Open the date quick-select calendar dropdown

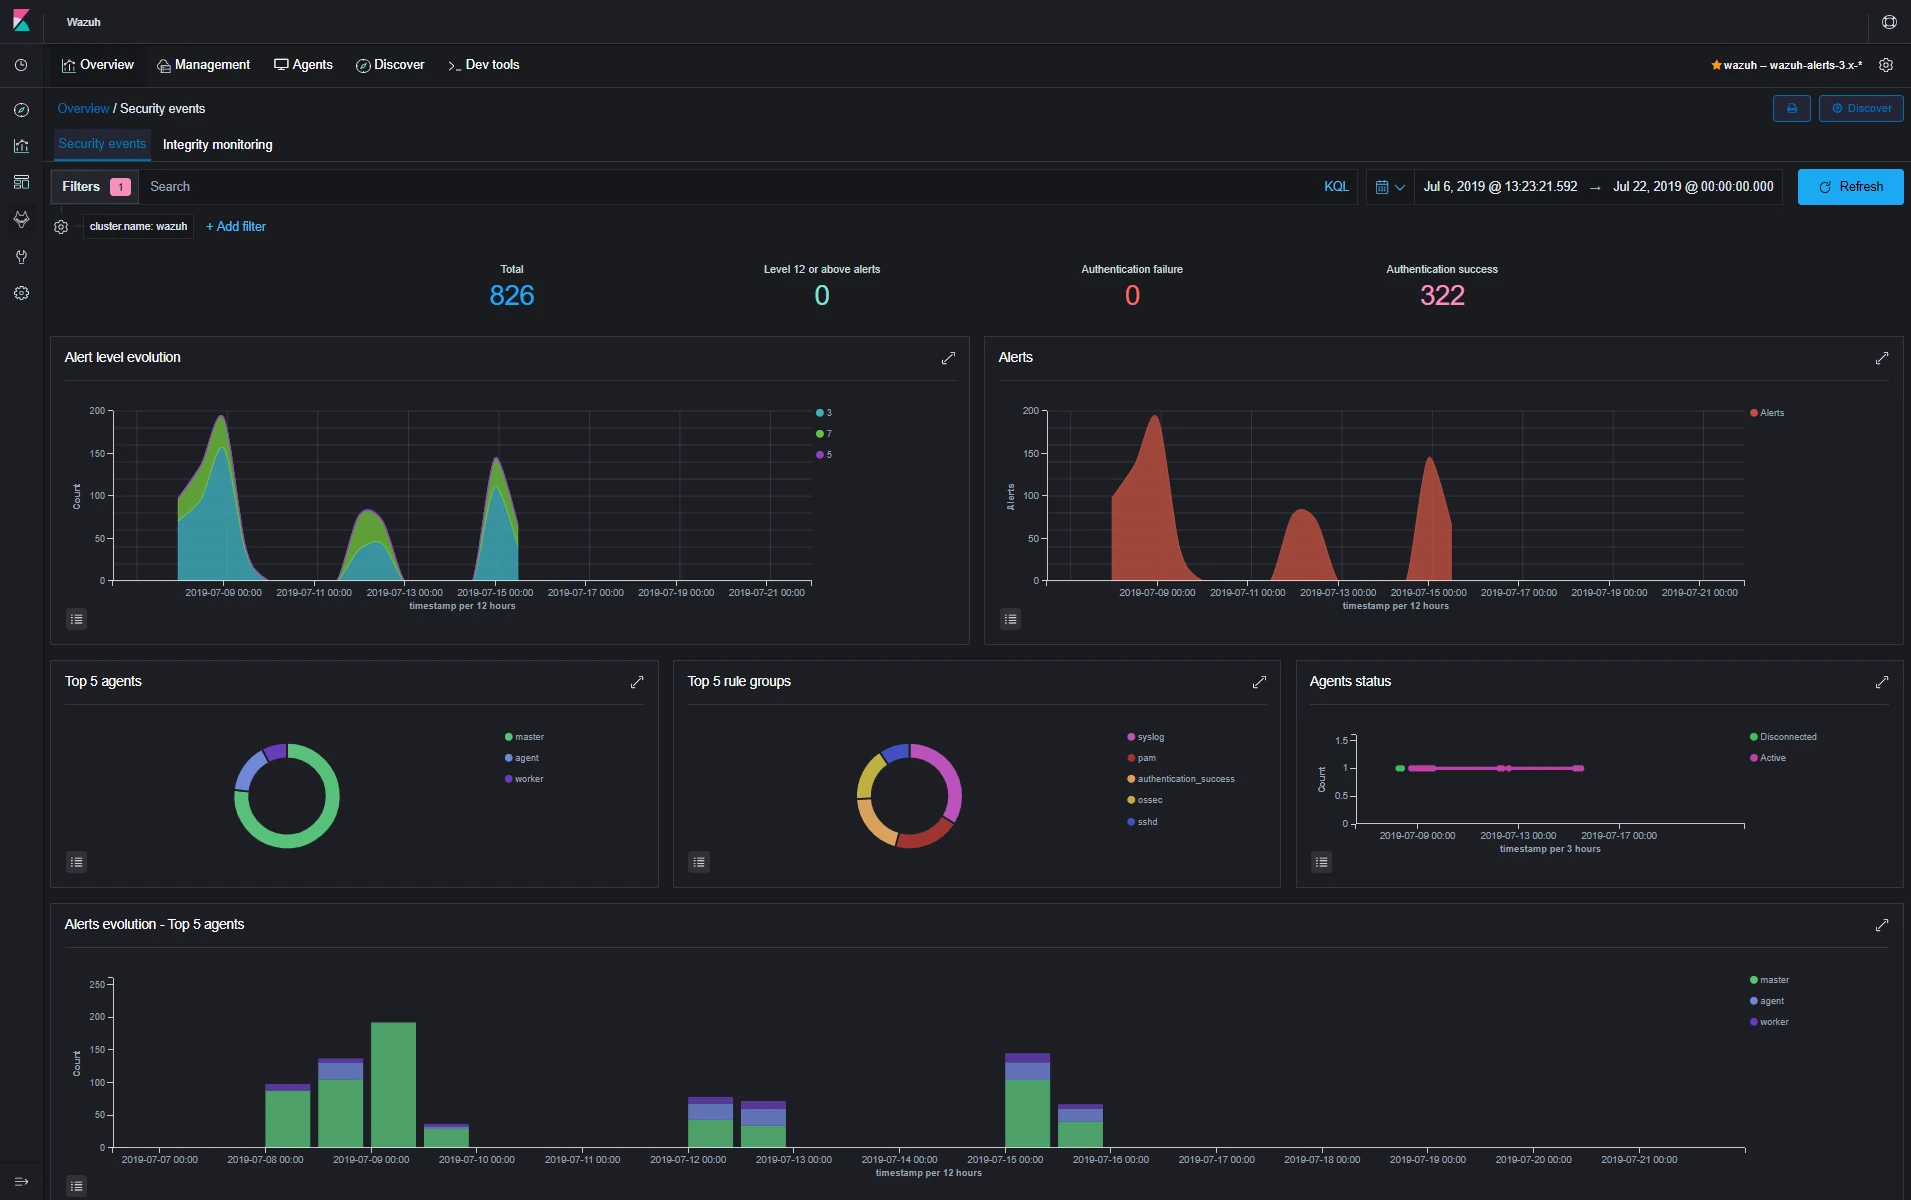point(1390,187)
